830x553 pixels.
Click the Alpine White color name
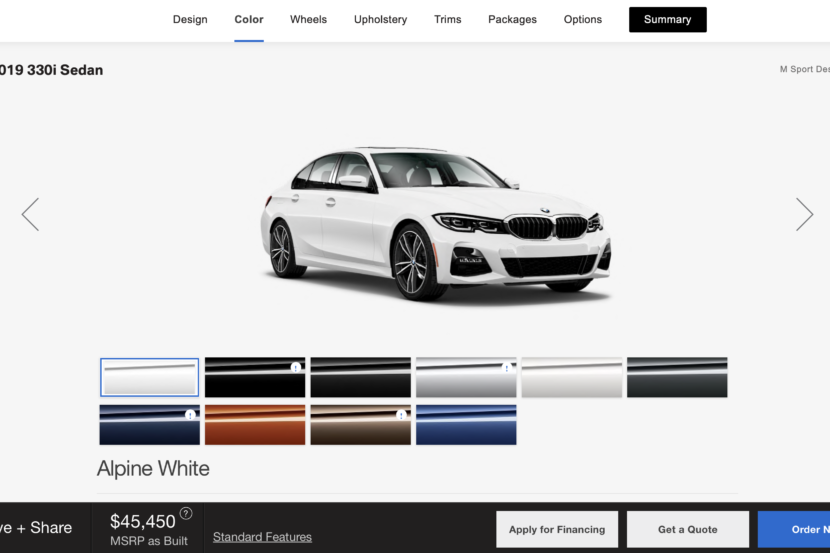(153, 468)
